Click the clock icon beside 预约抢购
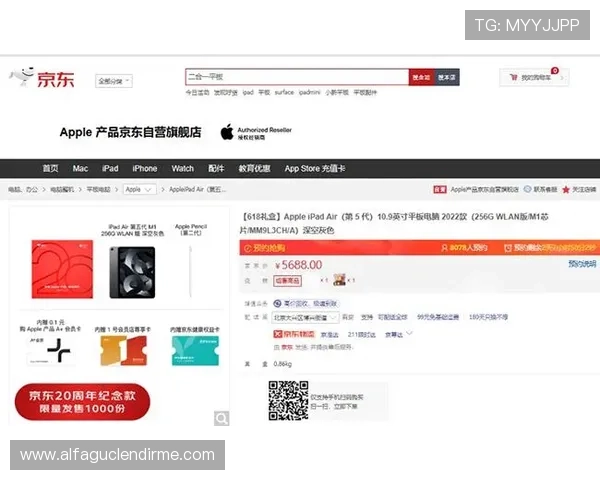 248,248
